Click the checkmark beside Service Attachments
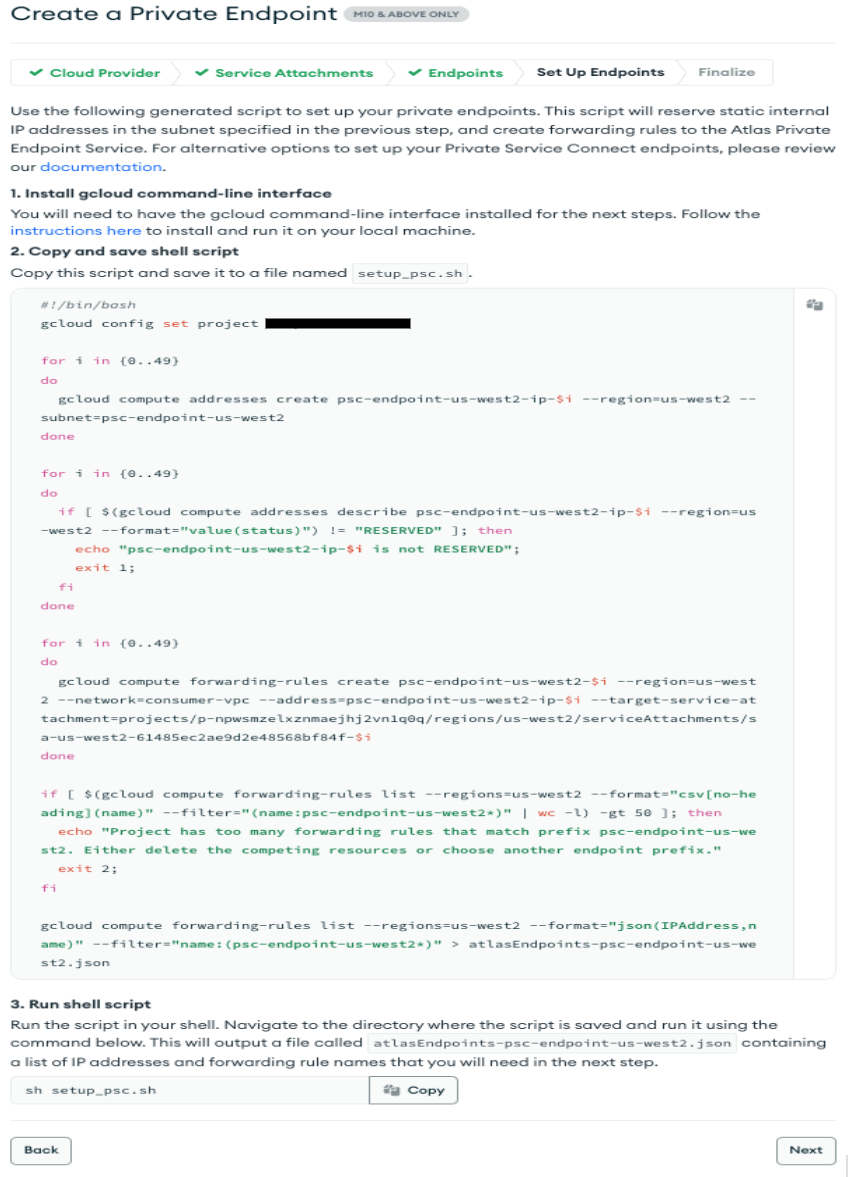852x1177 pixels. click(202, 73)
